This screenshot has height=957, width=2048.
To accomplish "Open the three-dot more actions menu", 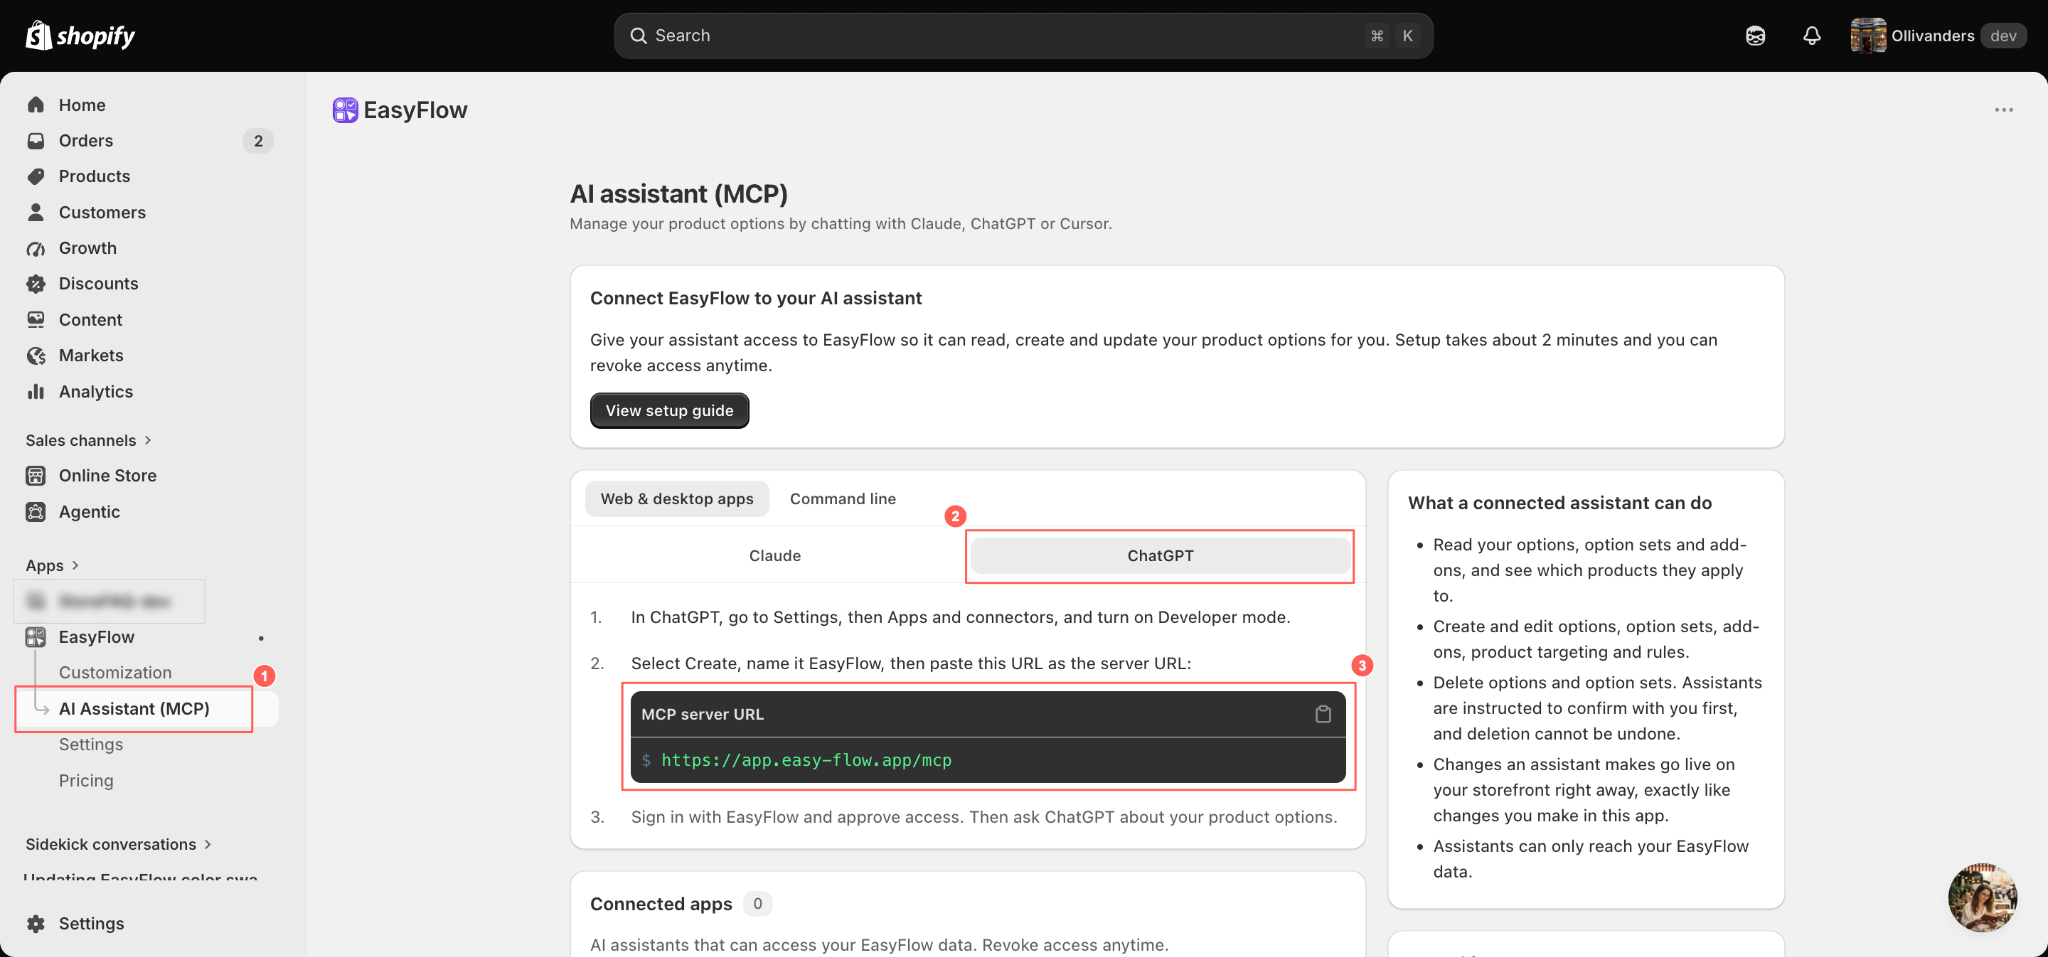I will (2004, 110).
